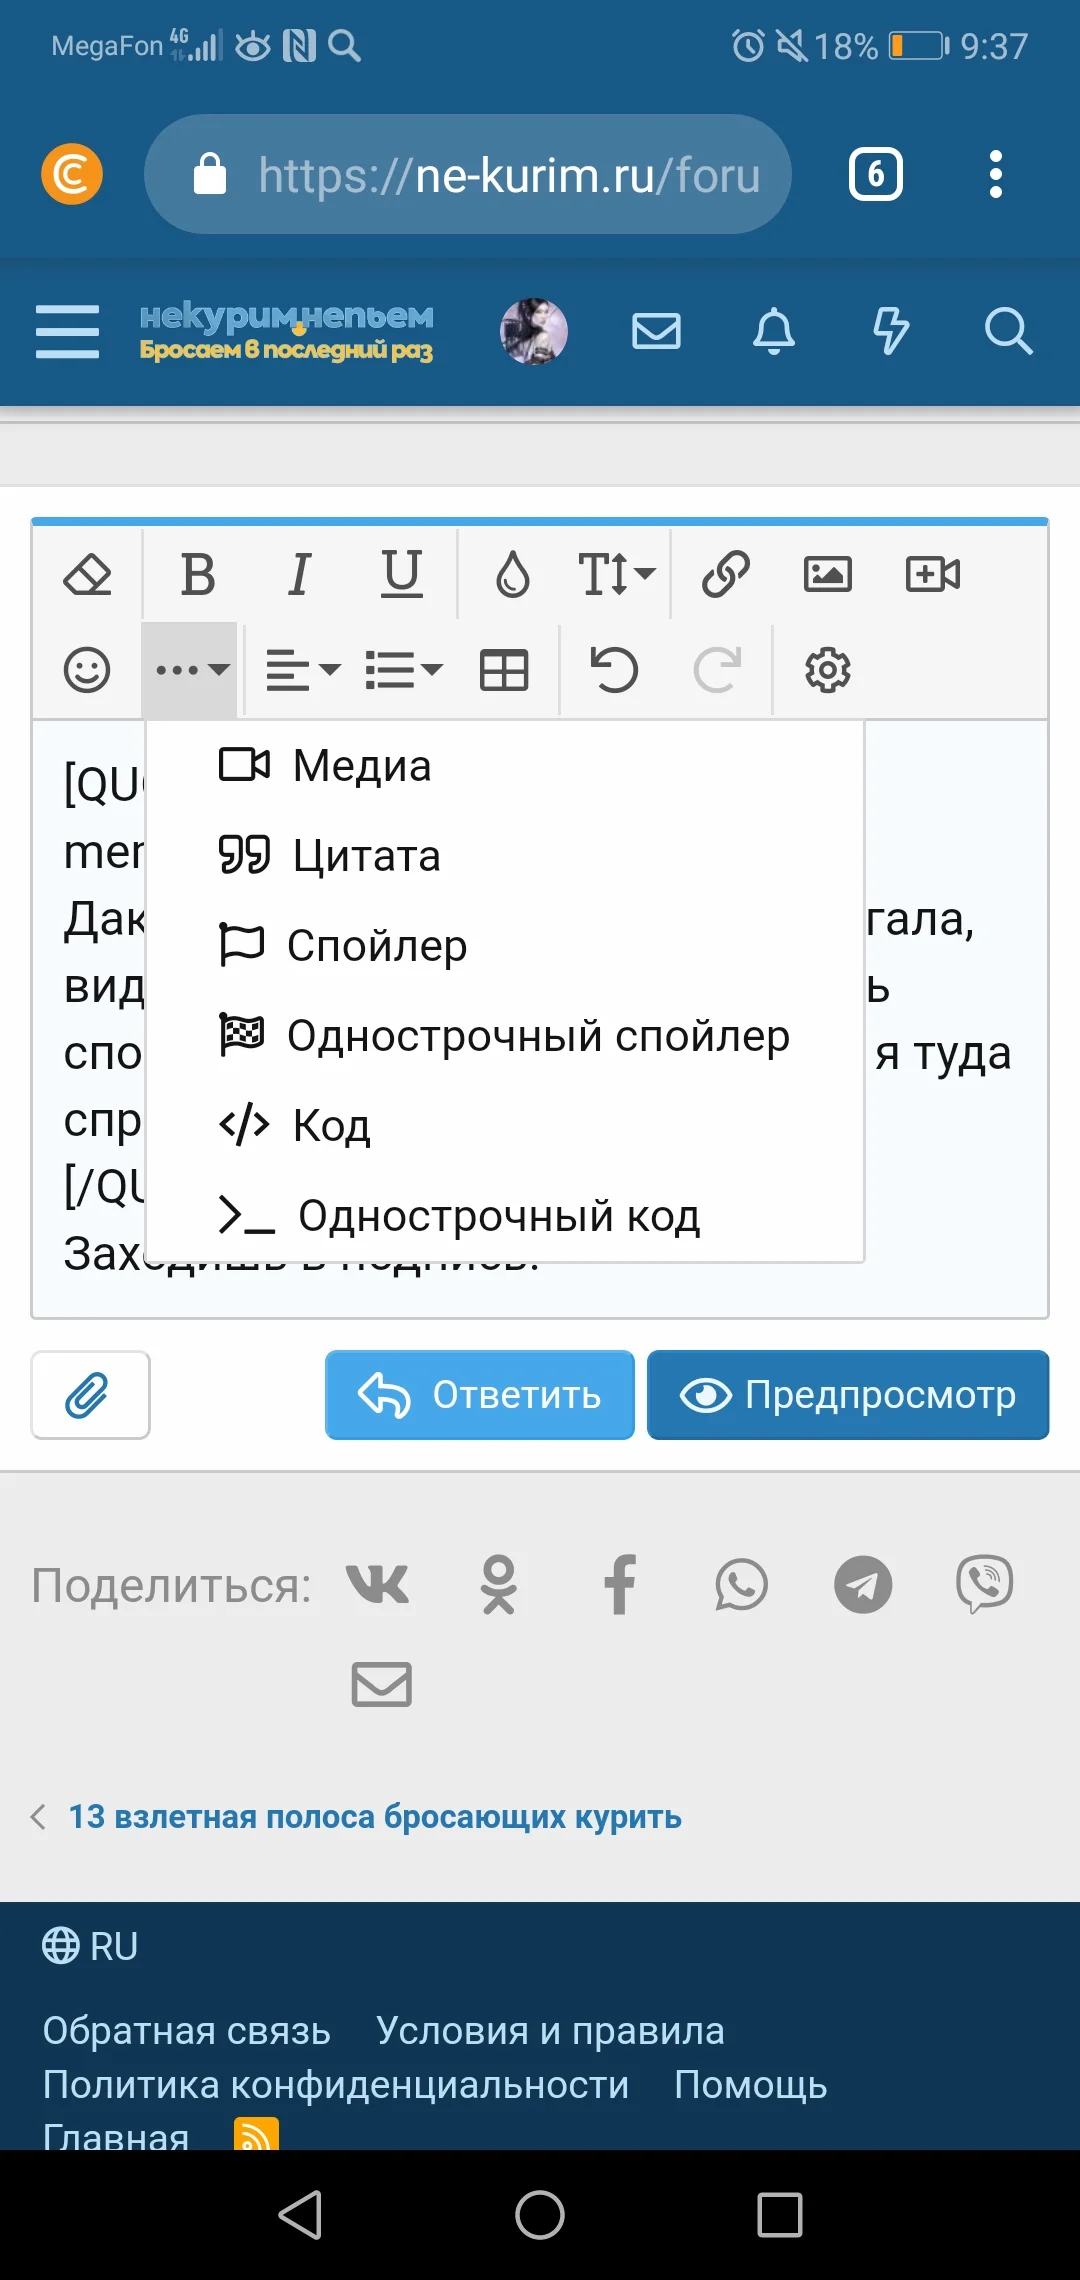1080x2280 pixels.
Task: Share via email envelope icon
Action: (x=382, y=1685)
